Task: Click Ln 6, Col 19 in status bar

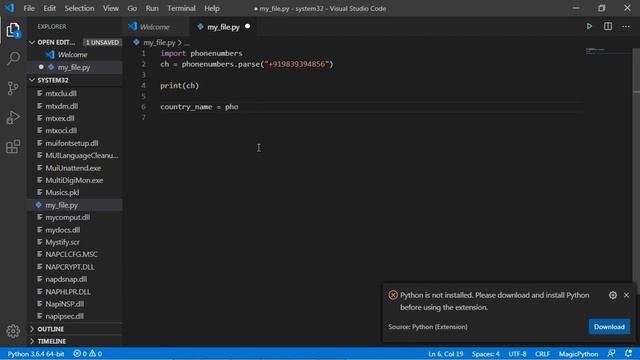Action: (446, 354)
